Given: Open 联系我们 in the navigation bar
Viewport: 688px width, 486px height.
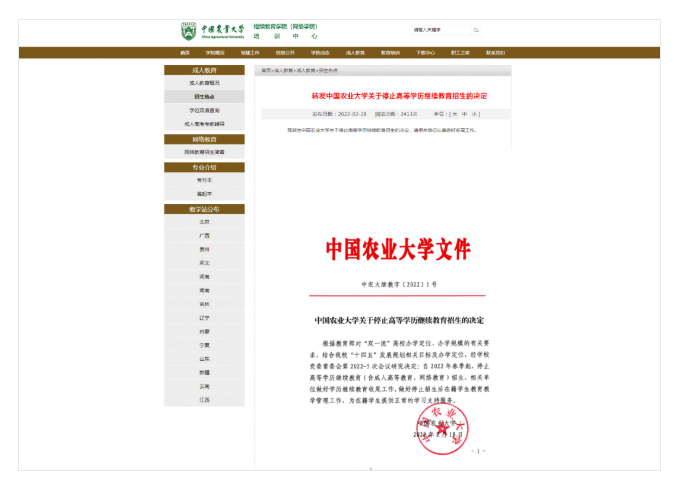Looking at the screenshot, I should pos(495,53).
